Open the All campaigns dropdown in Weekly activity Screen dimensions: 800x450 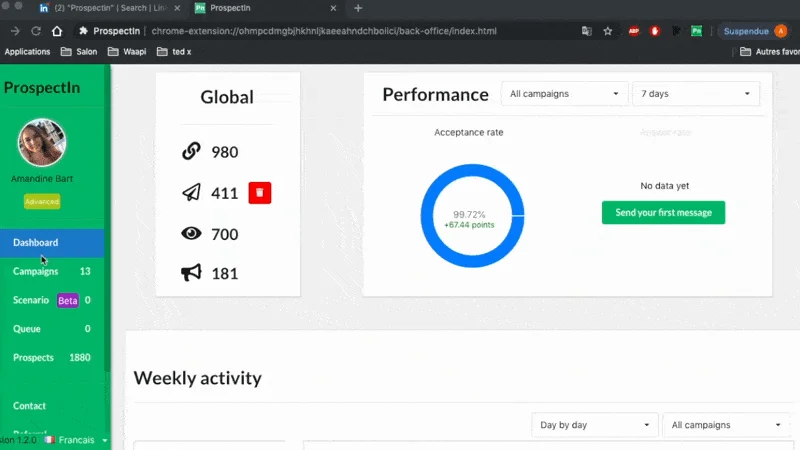726,425
